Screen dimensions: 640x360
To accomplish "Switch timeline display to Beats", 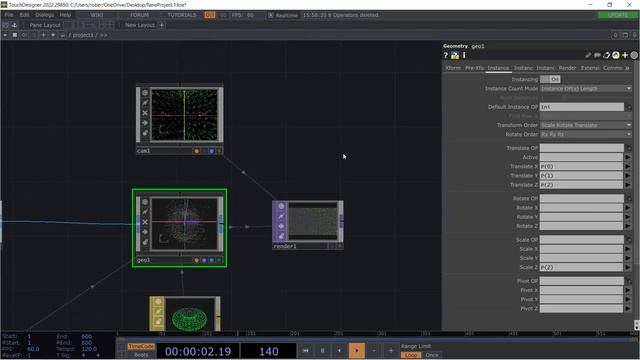I will tap(141, 355).
